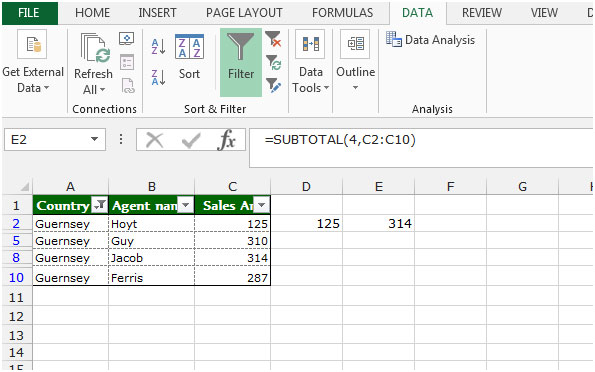Select column G header

pyautogui.click(x=522, y=186)
